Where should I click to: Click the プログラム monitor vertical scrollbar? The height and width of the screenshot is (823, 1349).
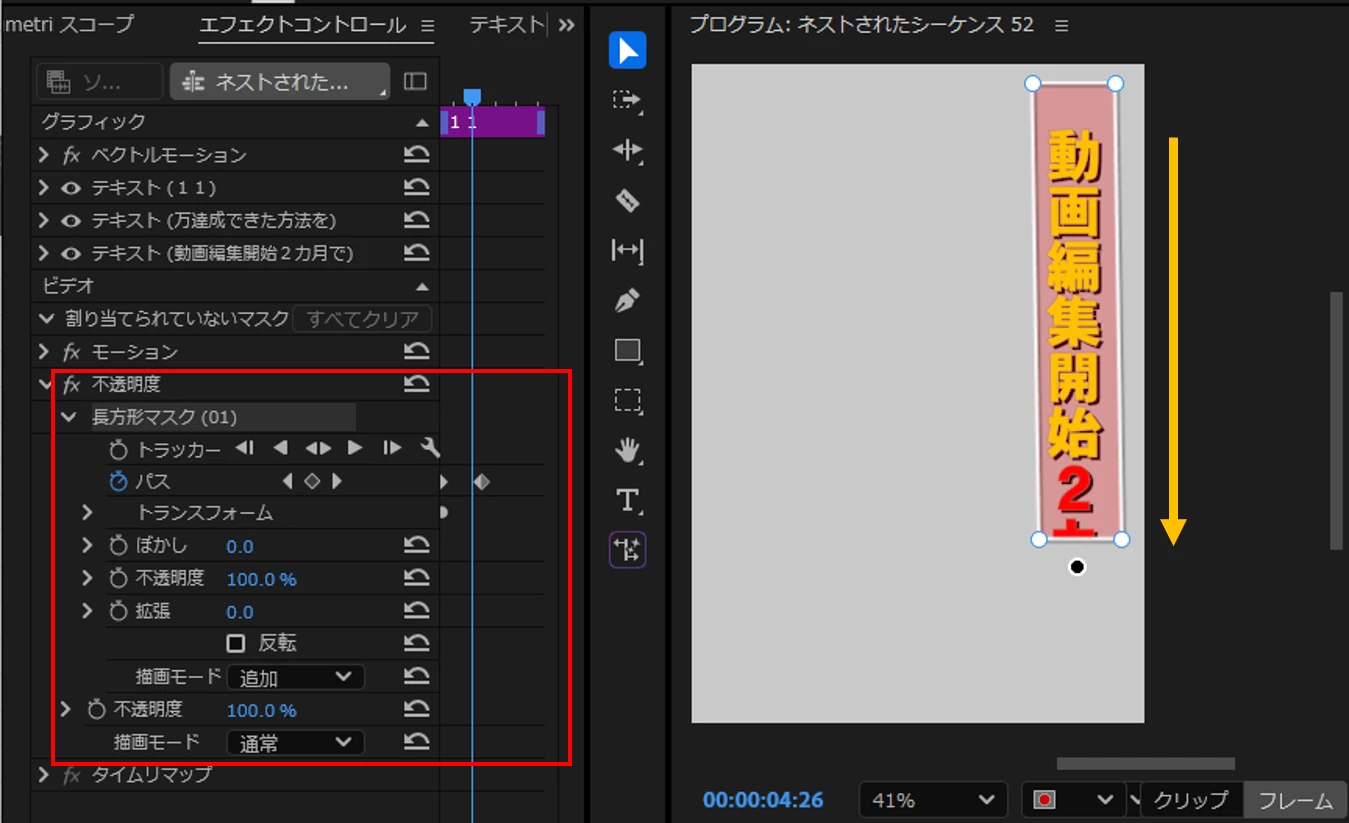(1337, 420)
